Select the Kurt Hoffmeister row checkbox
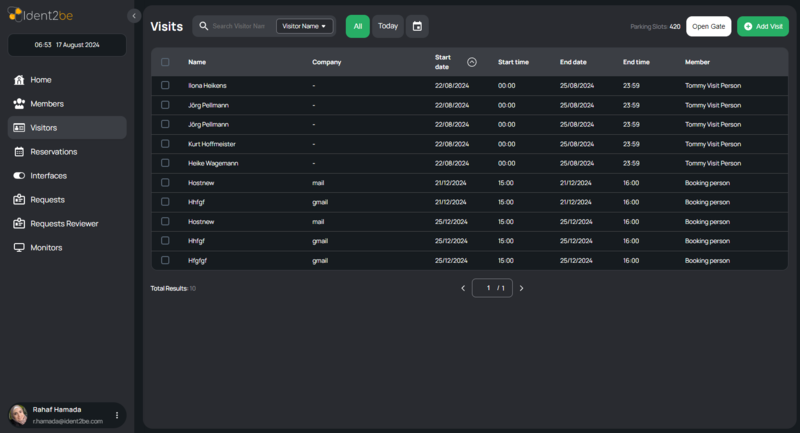This screenshot has height=433, width=800. (166, 144)
